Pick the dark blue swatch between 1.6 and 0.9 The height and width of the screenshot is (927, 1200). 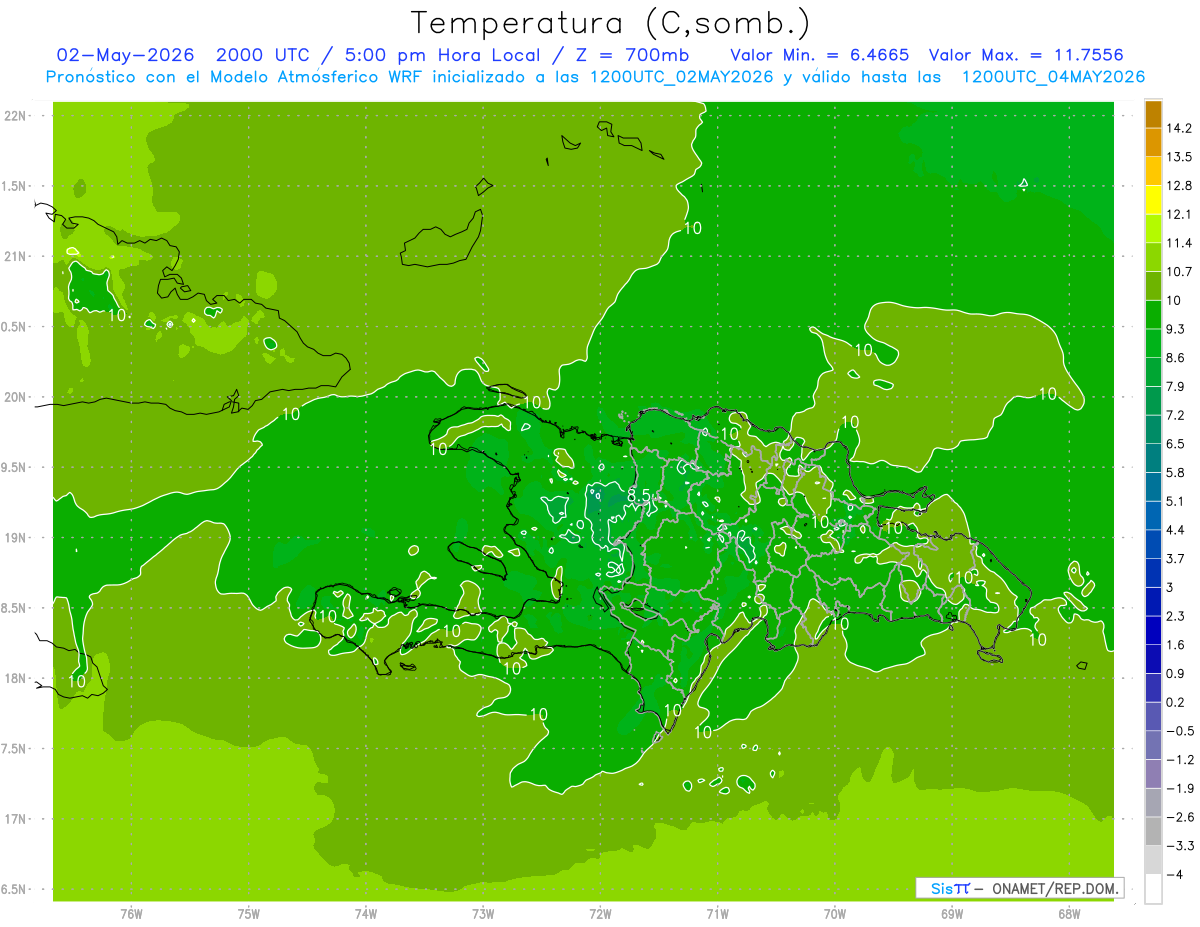pos(1153,659)
